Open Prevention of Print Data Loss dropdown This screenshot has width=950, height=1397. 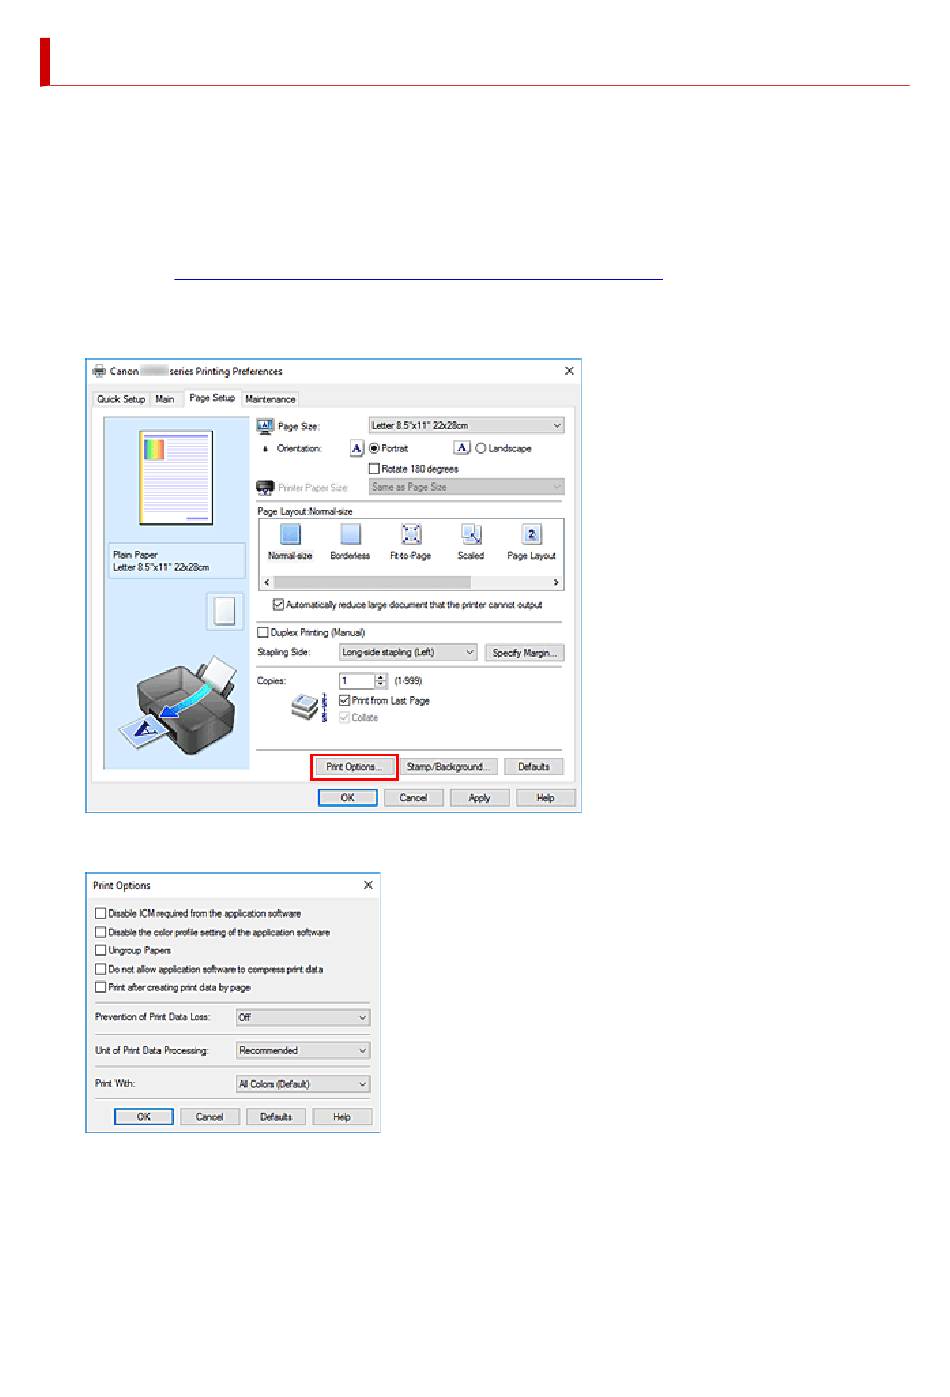point(303,1018)
